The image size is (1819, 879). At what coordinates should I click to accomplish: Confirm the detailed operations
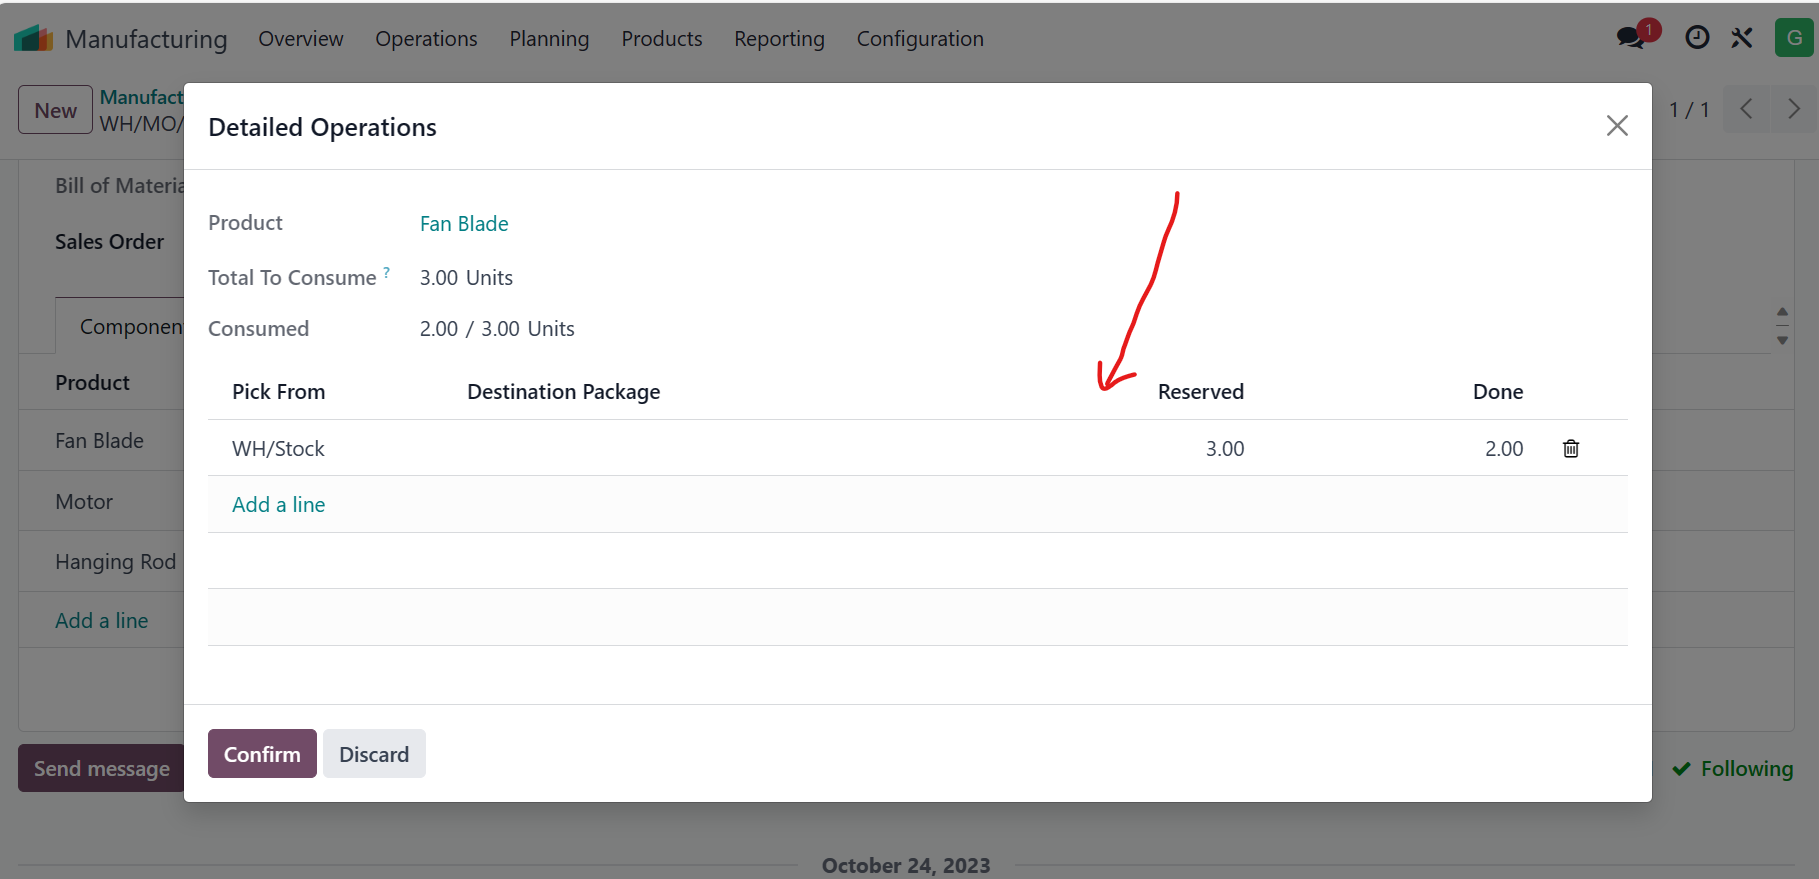point(262,754)
